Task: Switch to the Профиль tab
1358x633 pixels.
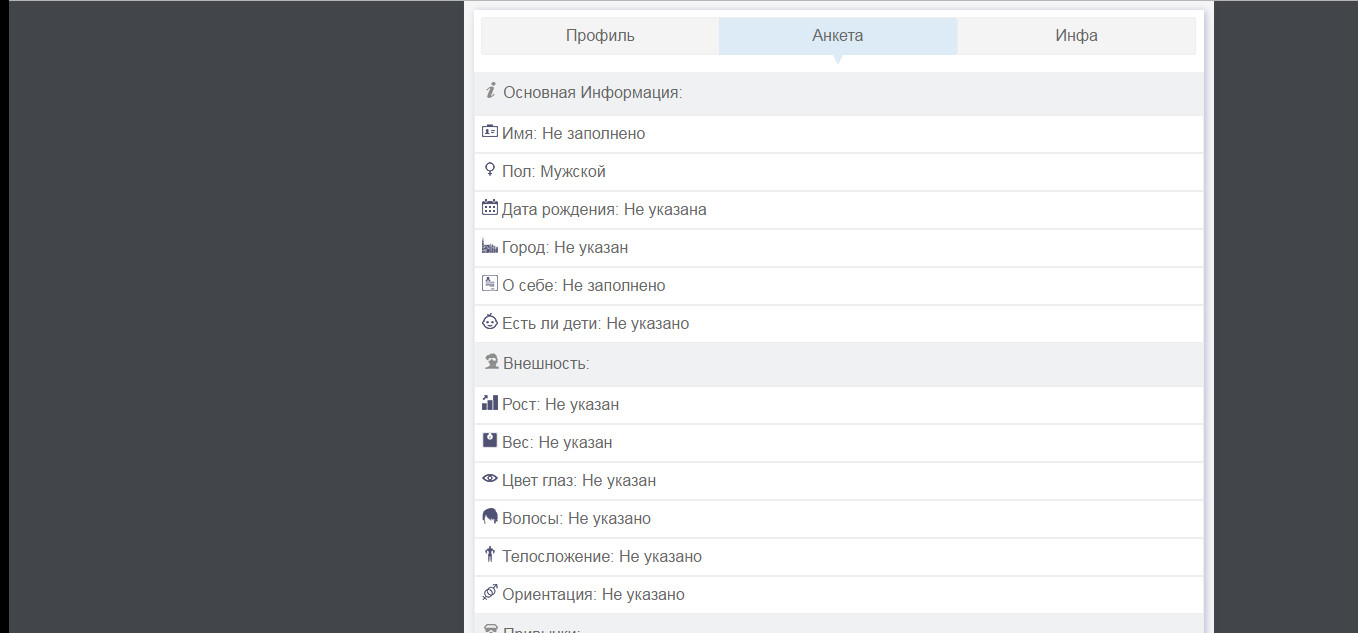Action: click(x=600, y=36)
